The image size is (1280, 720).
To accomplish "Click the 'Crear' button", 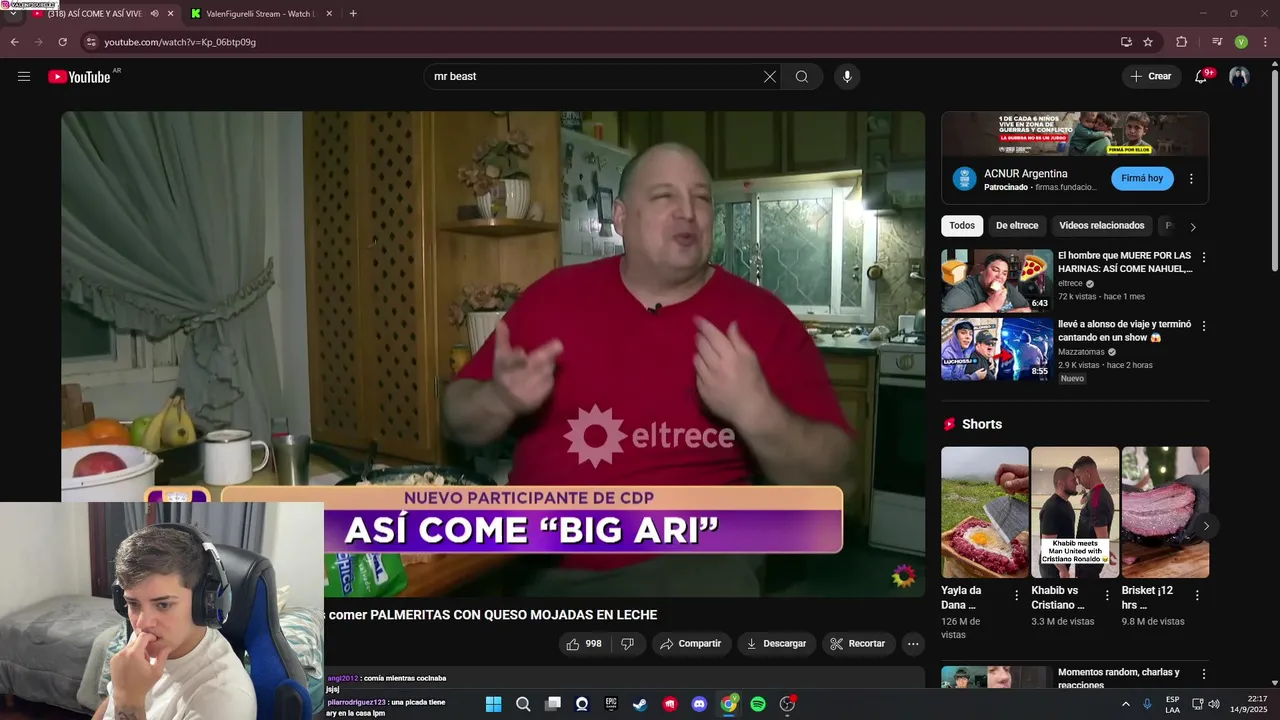I will pos(1151,77).
